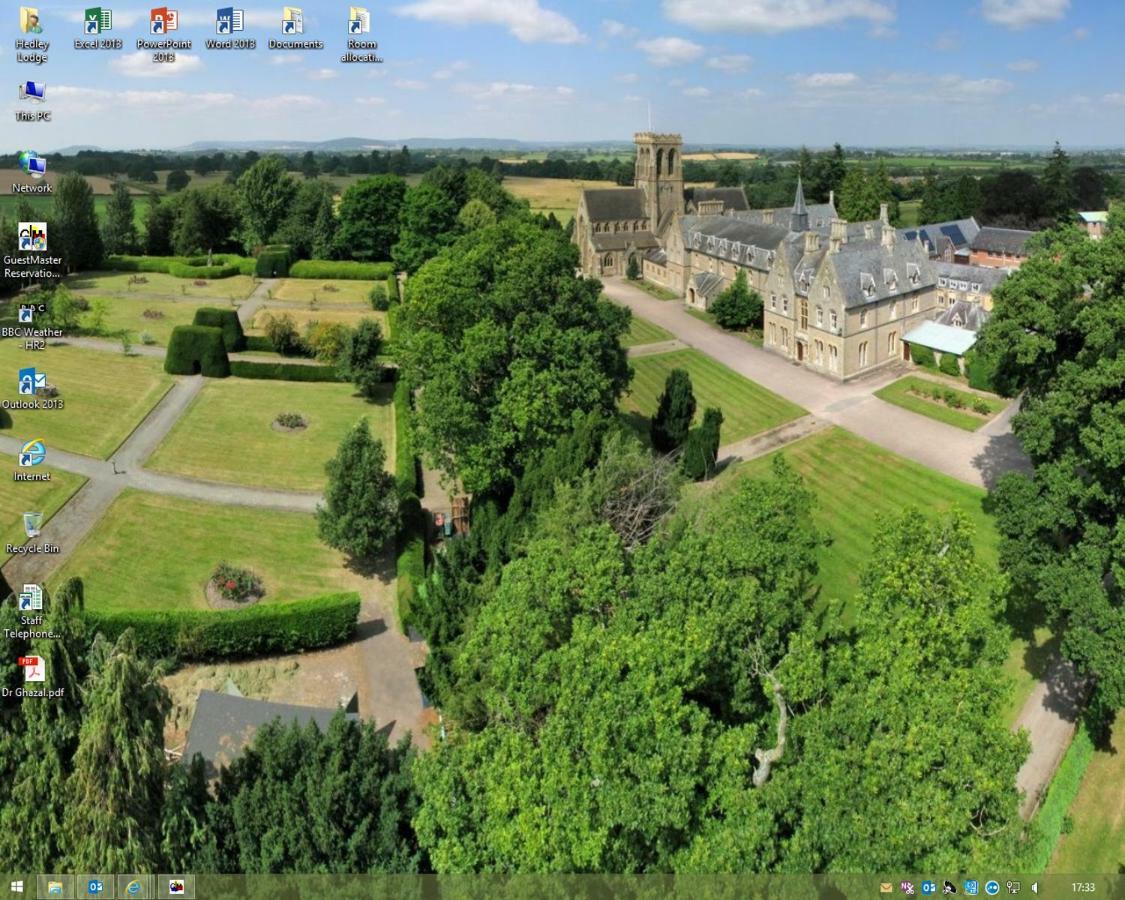Click the OneNote clipper tray icon
The width and height of the screenshot is (1125, 900).
pyautogui.click(x=907, y=888)
